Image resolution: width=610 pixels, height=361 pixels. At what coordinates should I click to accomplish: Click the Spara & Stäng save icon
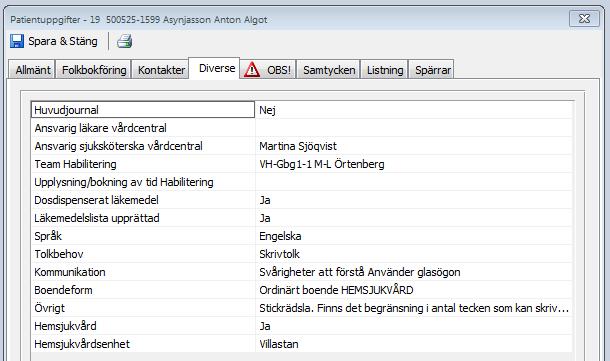tap(17, 41)
